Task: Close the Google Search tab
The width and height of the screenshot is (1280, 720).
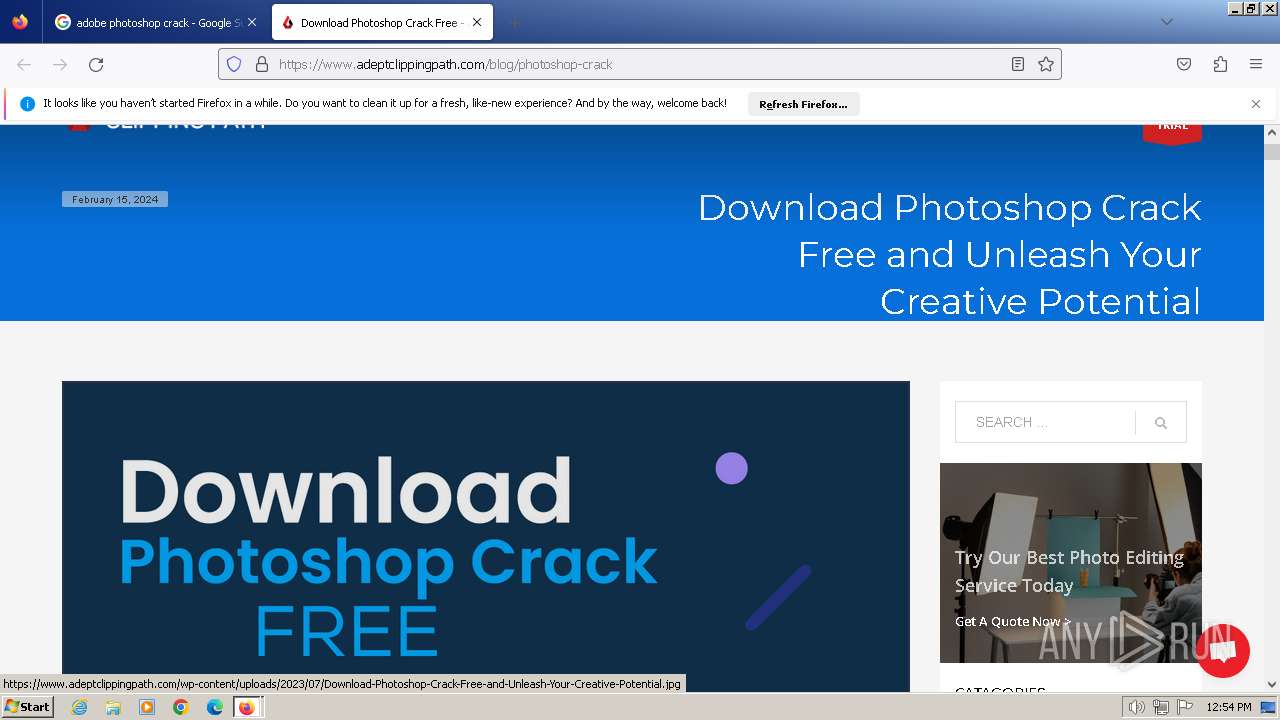Action: pos(252,22)
